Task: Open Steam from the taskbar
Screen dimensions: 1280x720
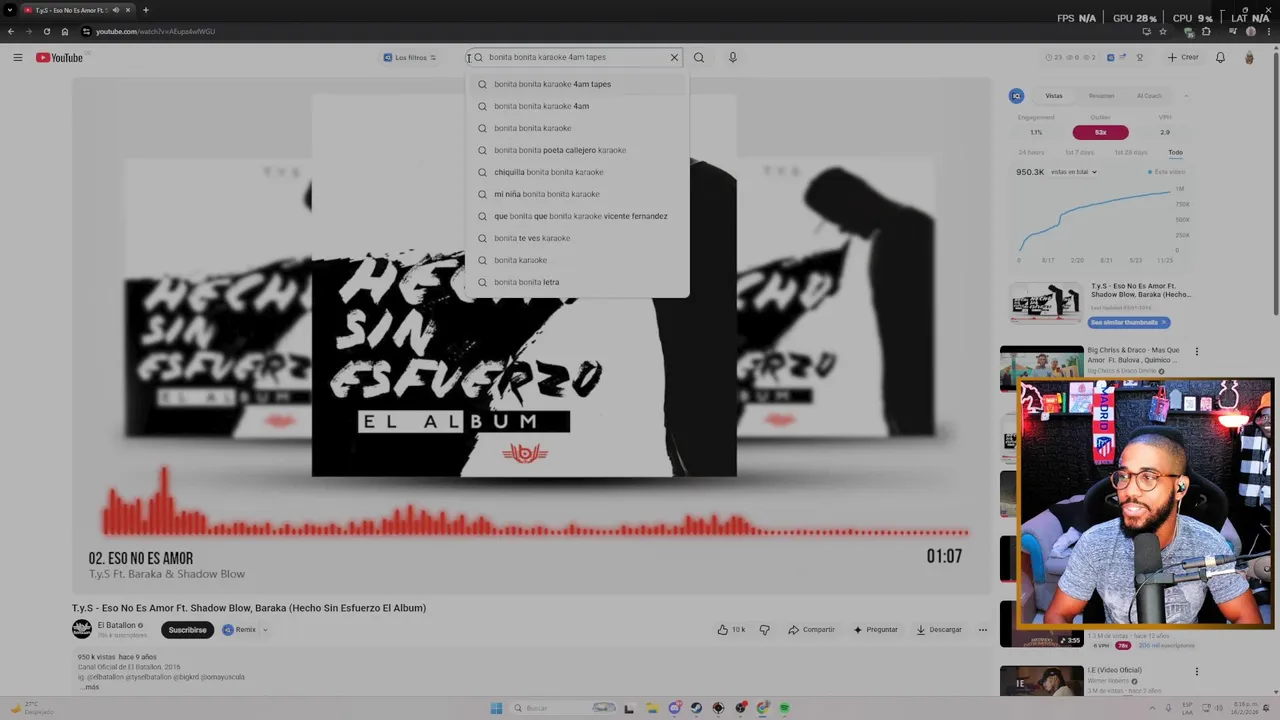Action: point(696,708)
